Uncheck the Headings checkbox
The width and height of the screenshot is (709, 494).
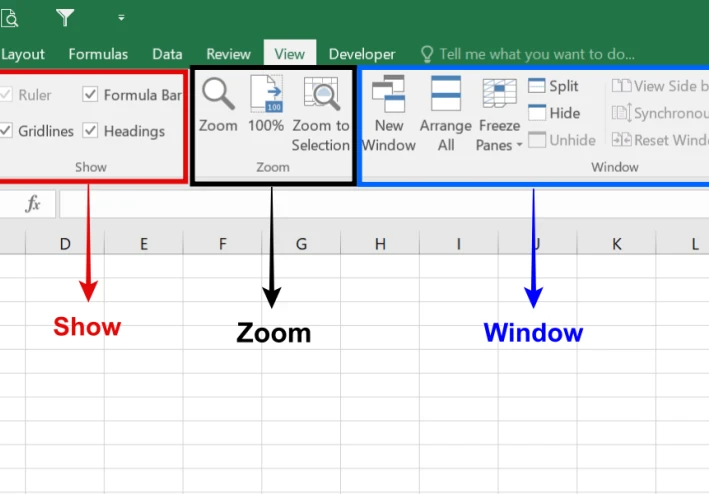90,131
